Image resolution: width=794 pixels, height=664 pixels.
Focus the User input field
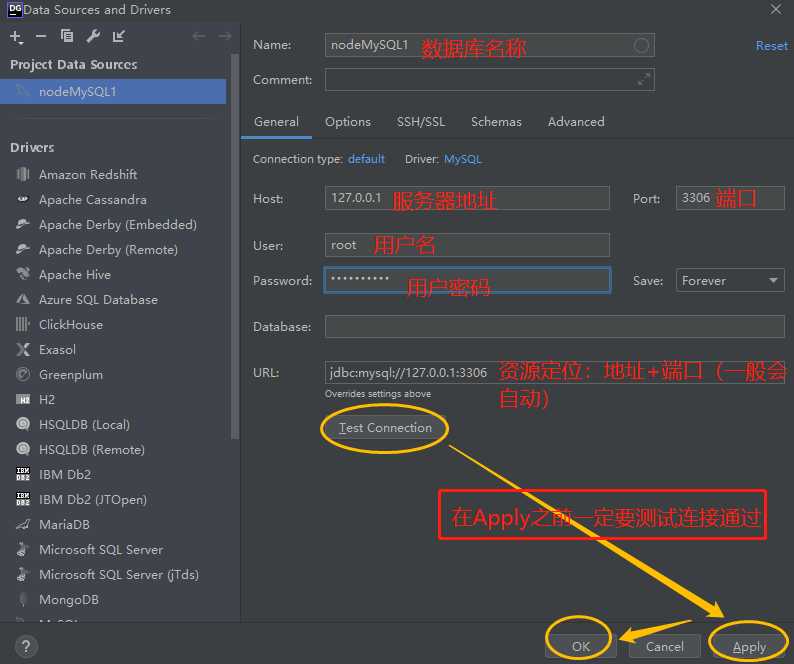point(467,245)
